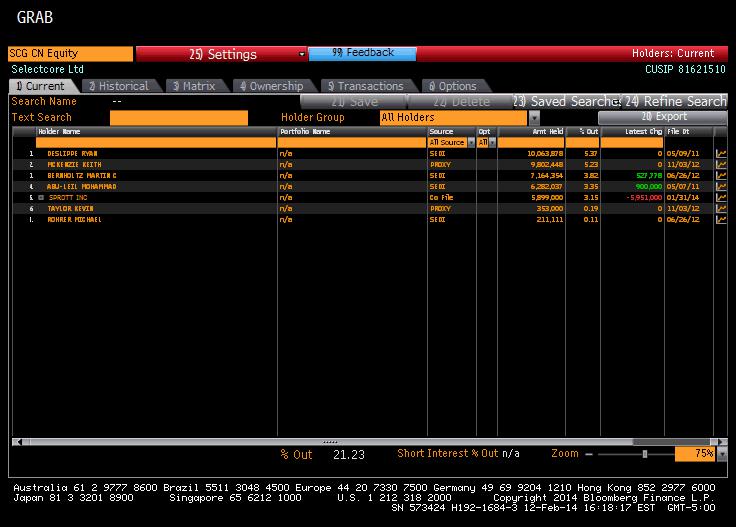Click the Save button

point(354,101)
